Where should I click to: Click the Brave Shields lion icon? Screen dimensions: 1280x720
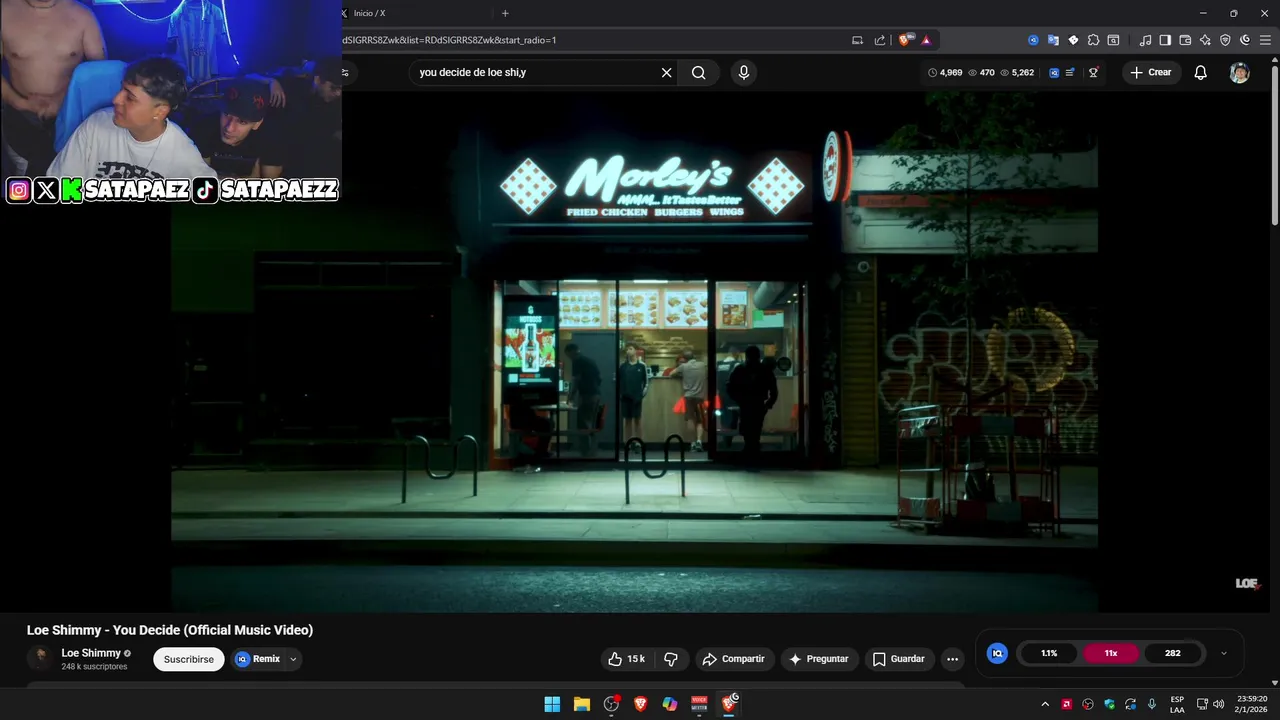pos(905,40)
